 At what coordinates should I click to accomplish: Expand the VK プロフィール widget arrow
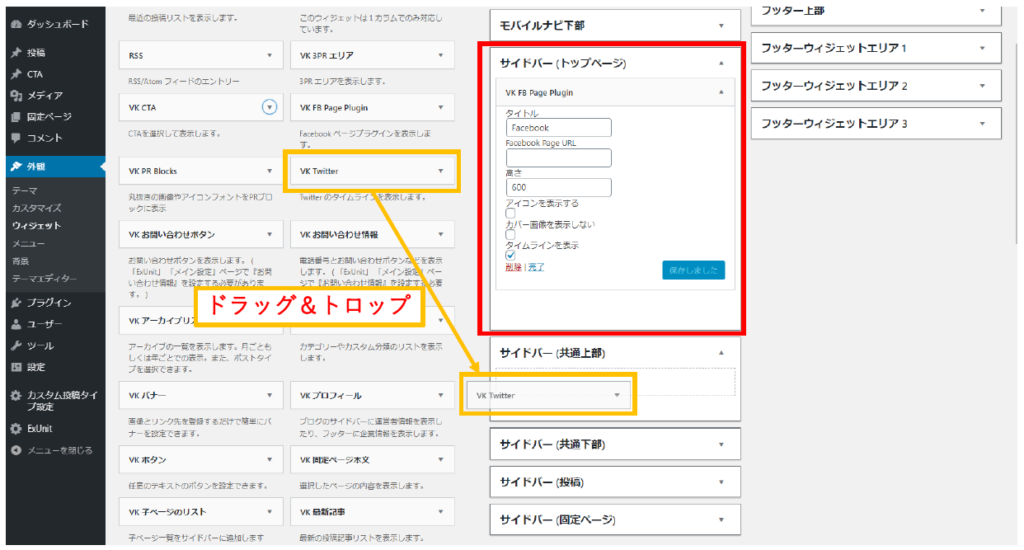441,395
